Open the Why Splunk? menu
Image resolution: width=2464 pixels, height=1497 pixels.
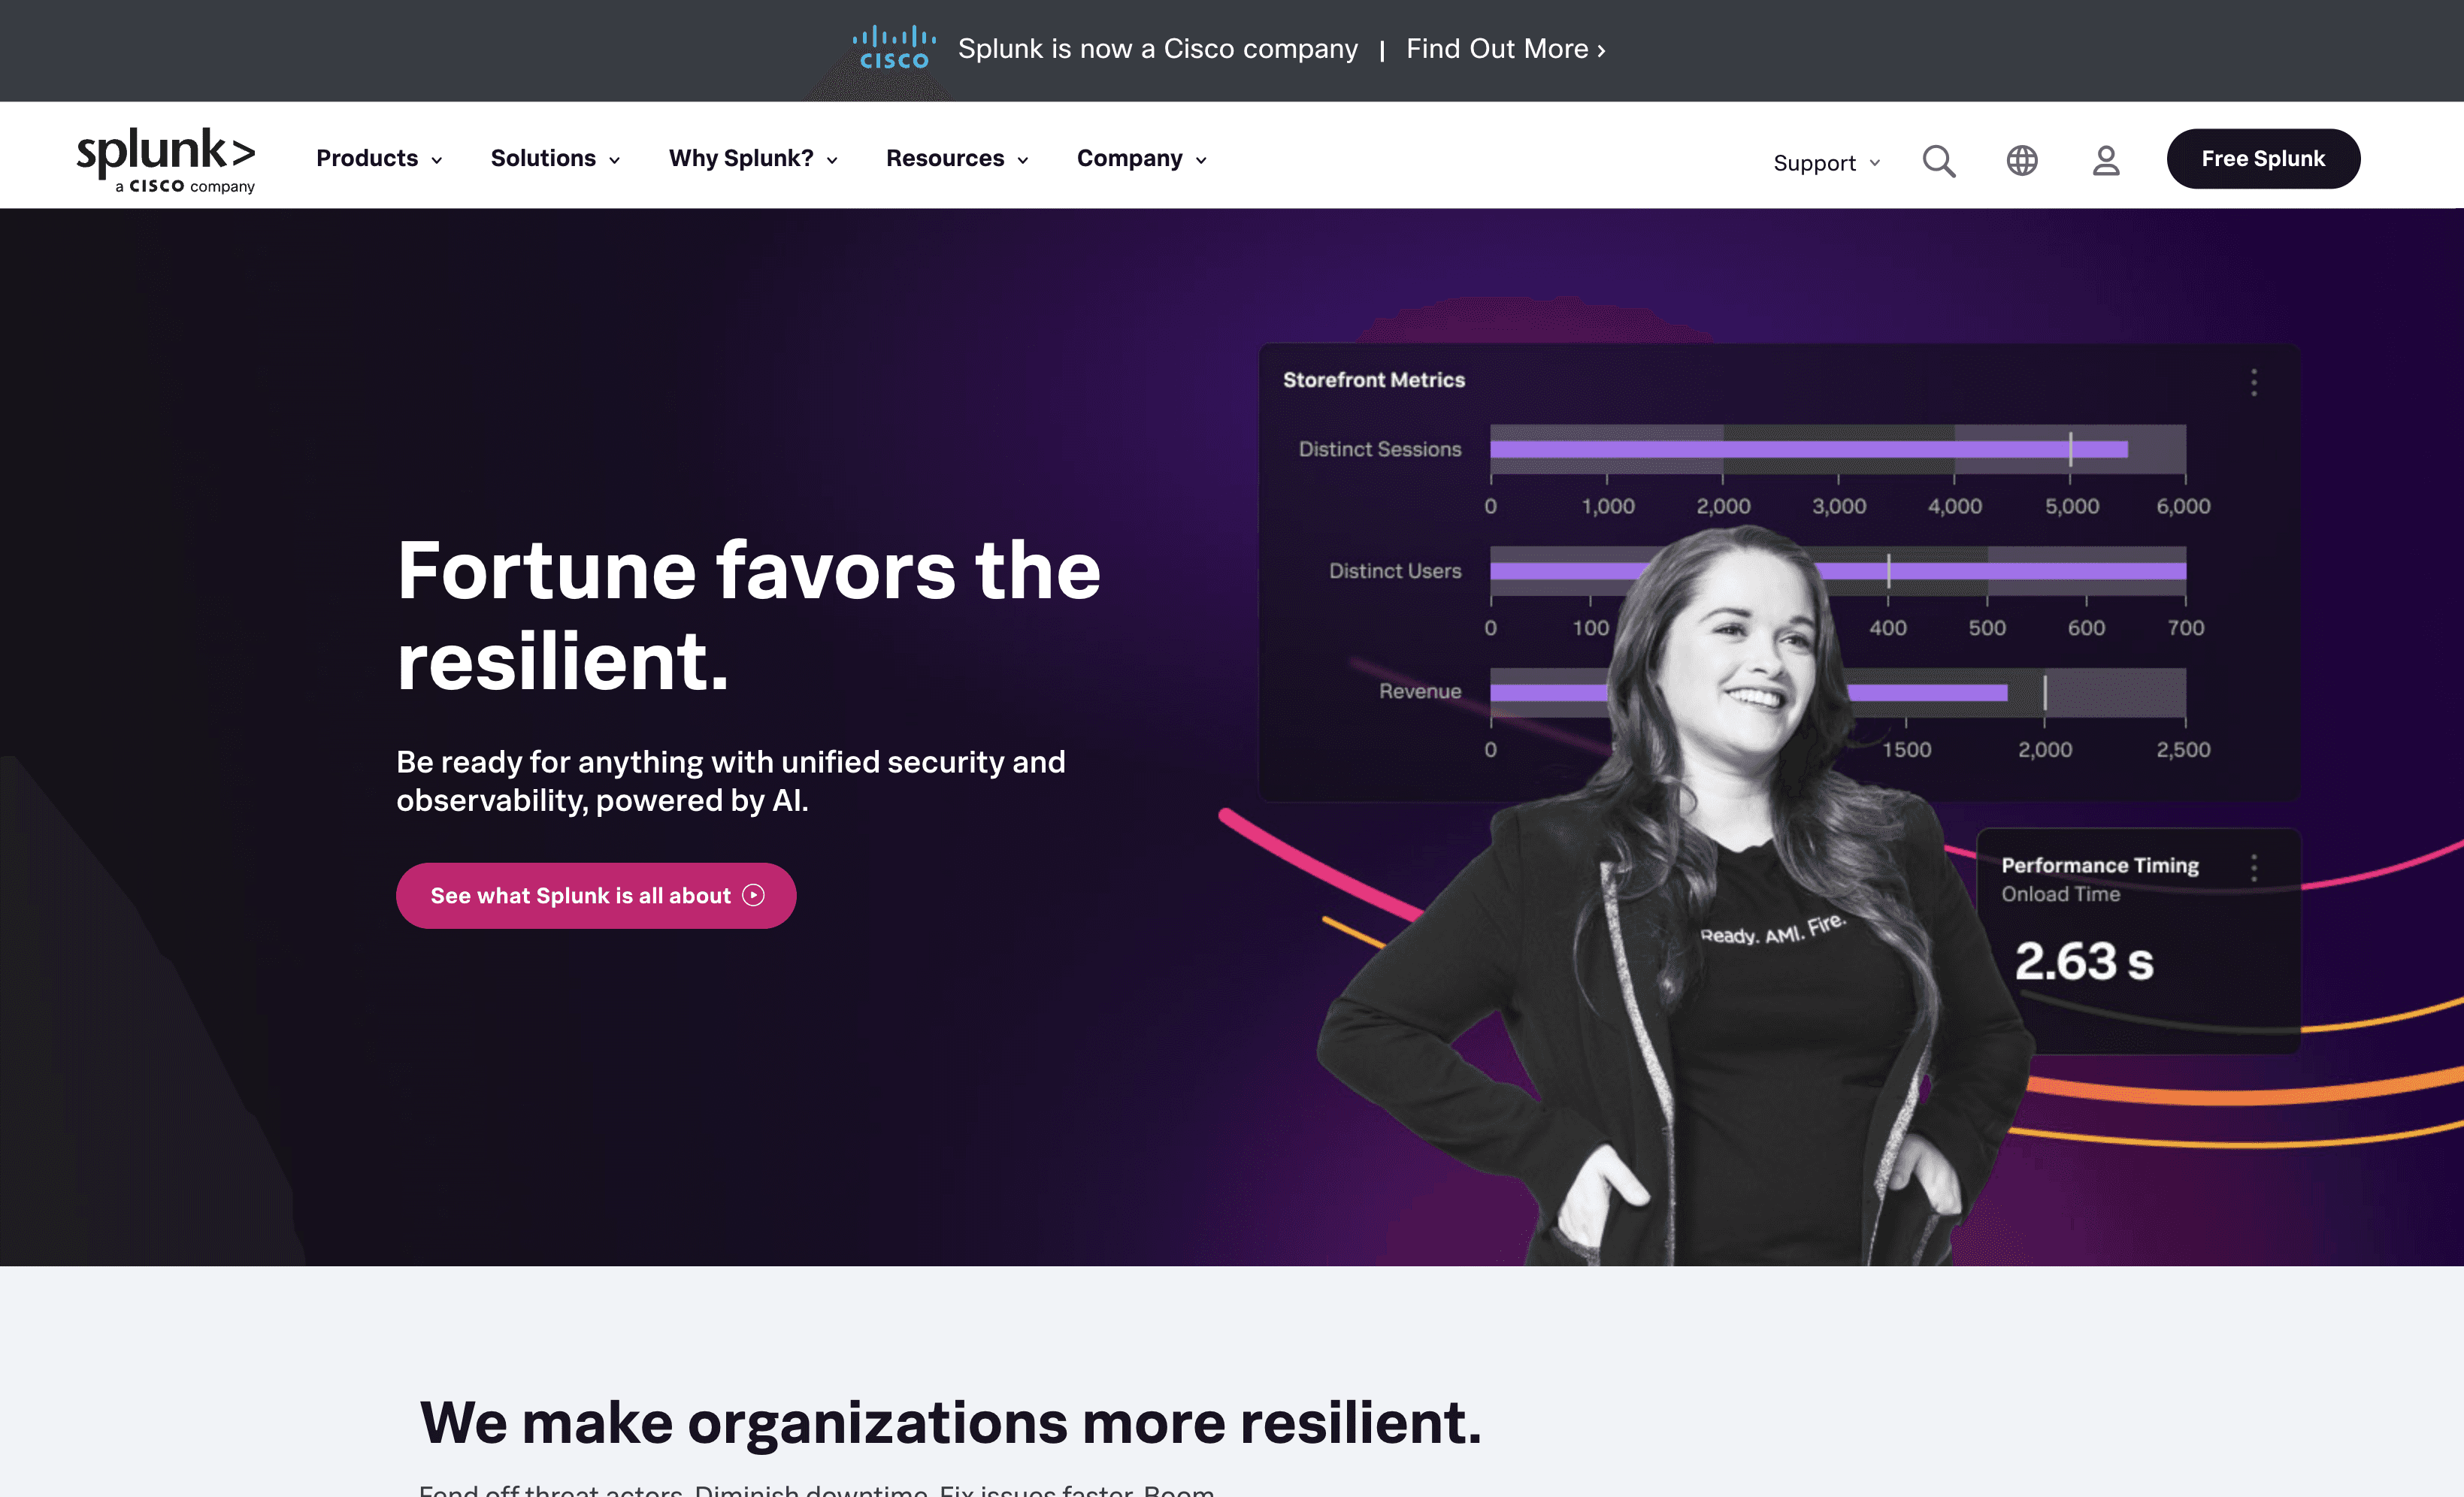point(753,158)
